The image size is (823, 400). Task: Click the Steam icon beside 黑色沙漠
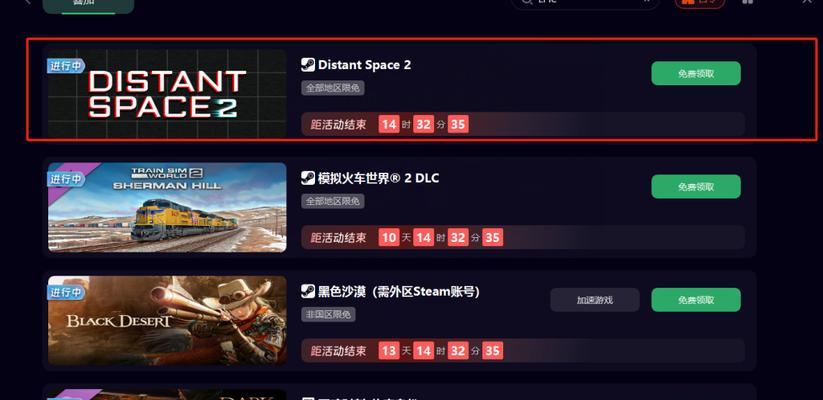point(308,291)
